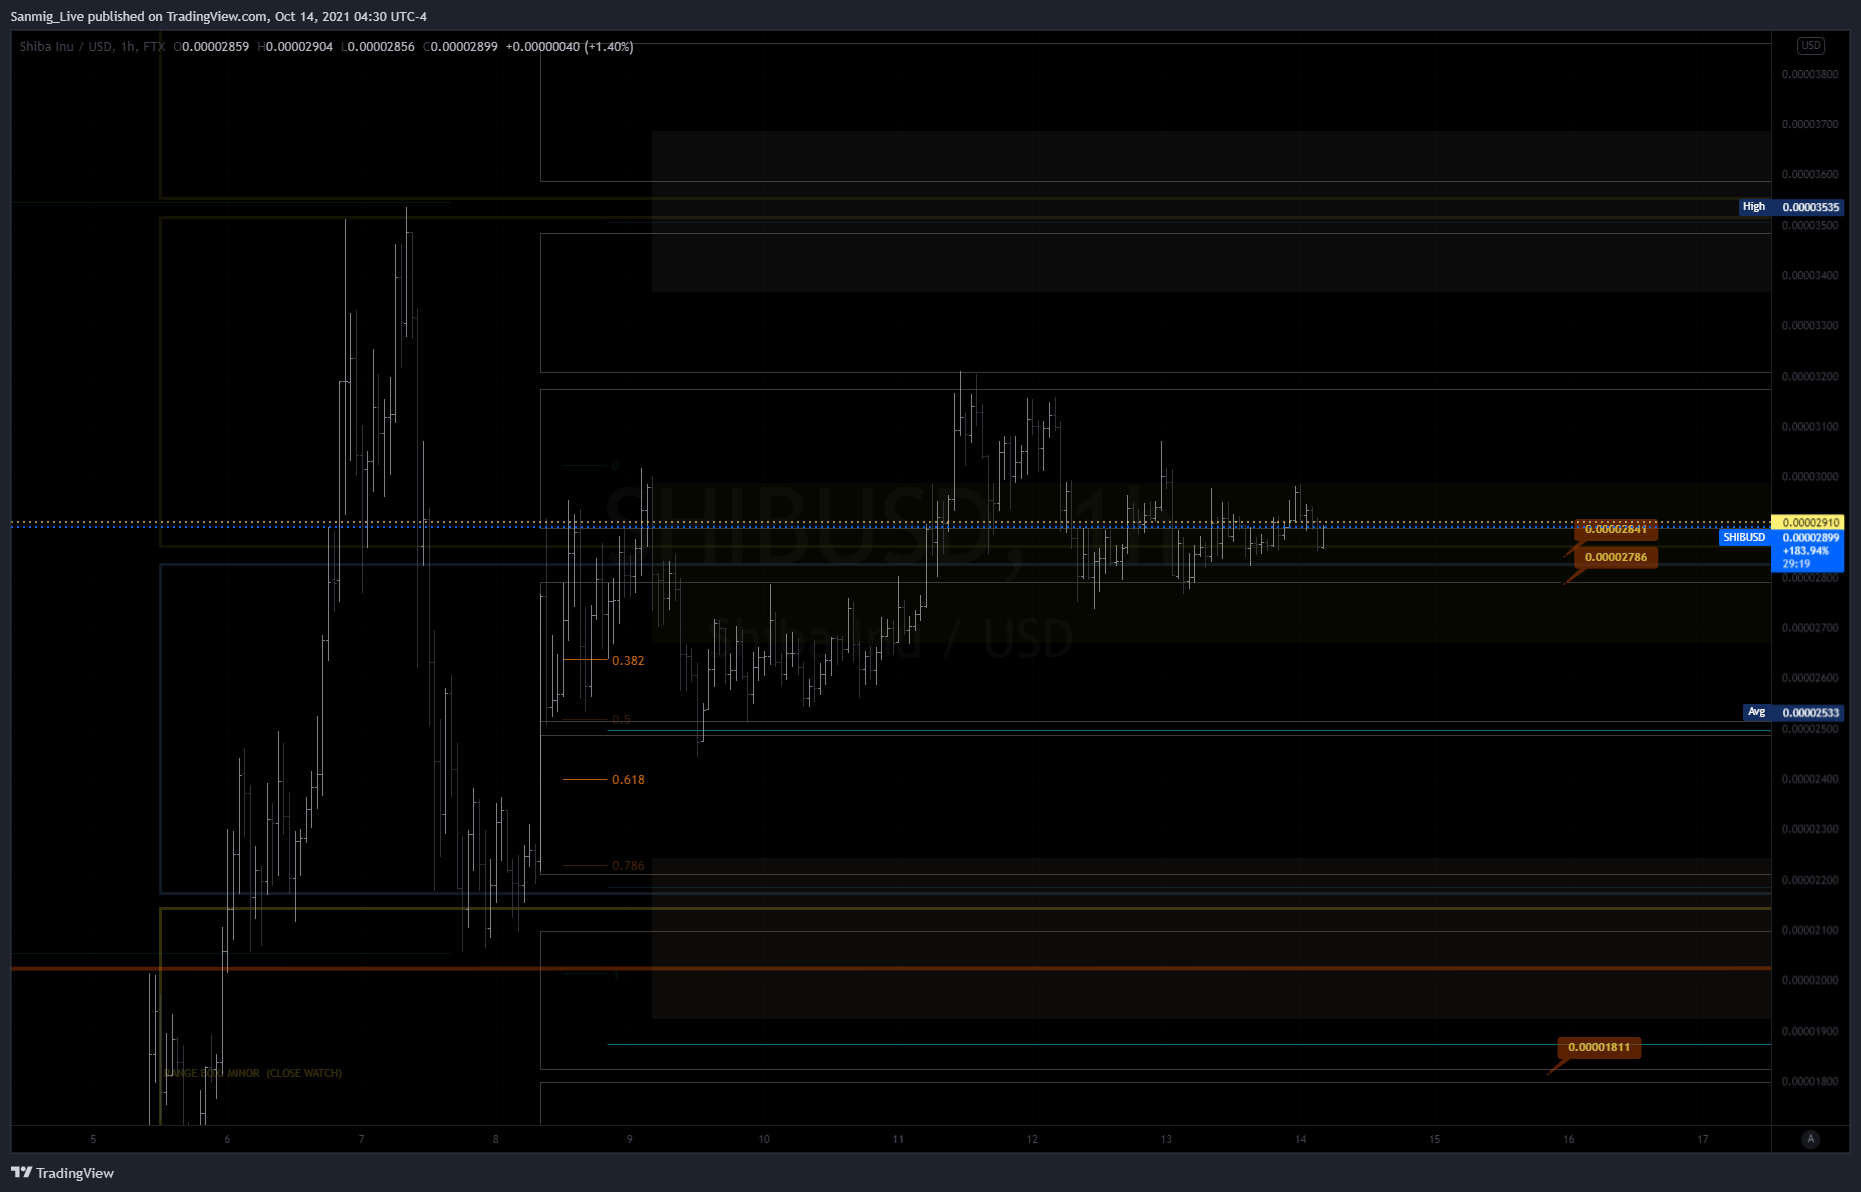The width and height of the screenshot is (1861, 1192).
Task: Click date 10 on the time axis
Action: point(764,1139)
